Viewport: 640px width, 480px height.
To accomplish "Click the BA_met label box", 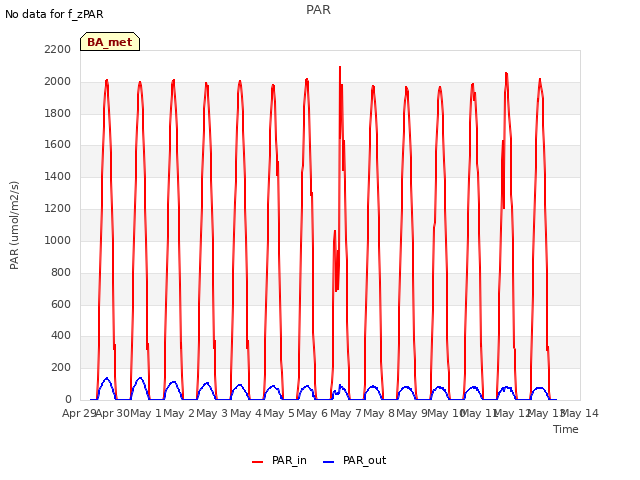I will 110,42.
